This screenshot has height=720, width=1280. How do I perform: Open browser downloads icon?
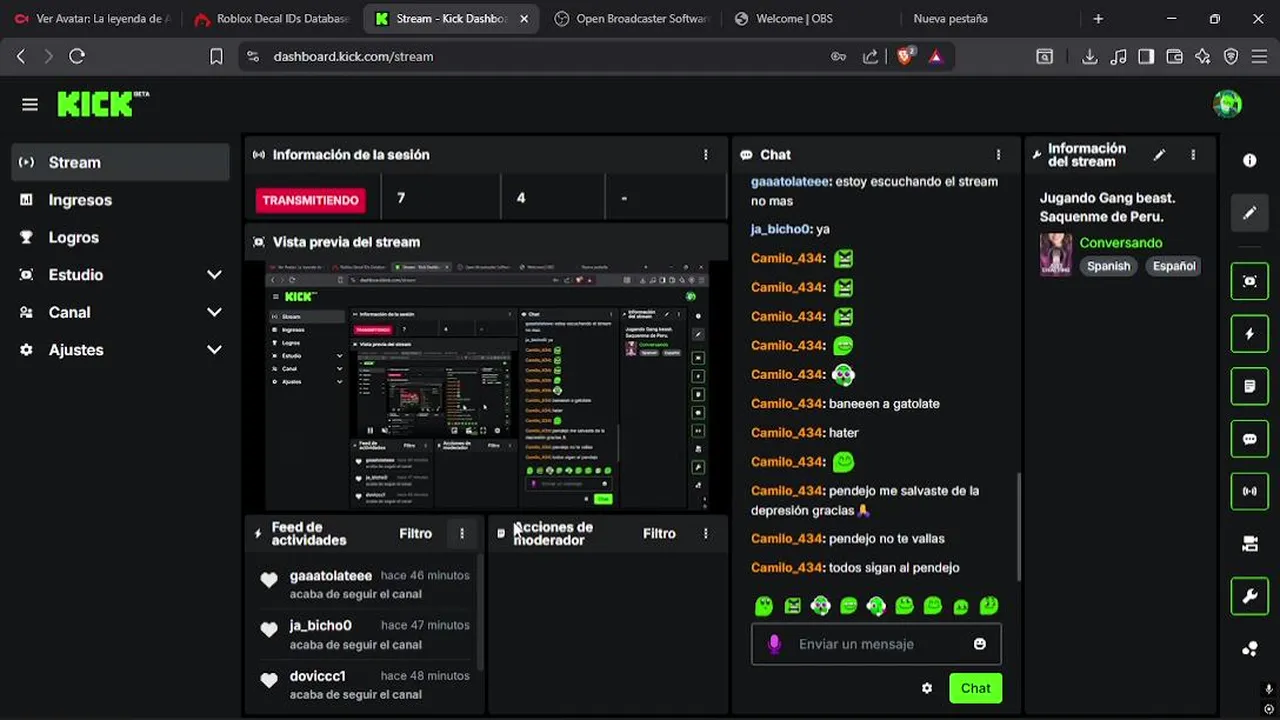pos(1090,57)
